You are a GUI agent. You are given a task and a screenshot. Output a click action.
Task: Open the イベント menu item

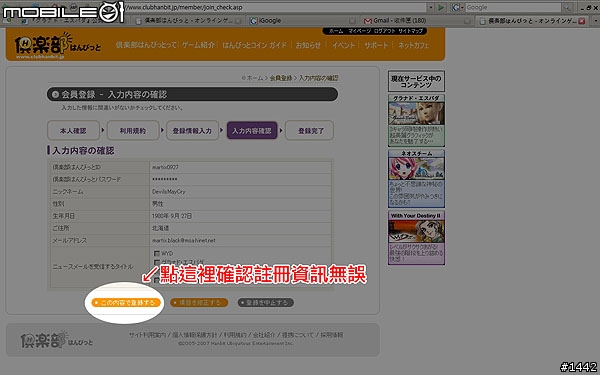(343, 45)
